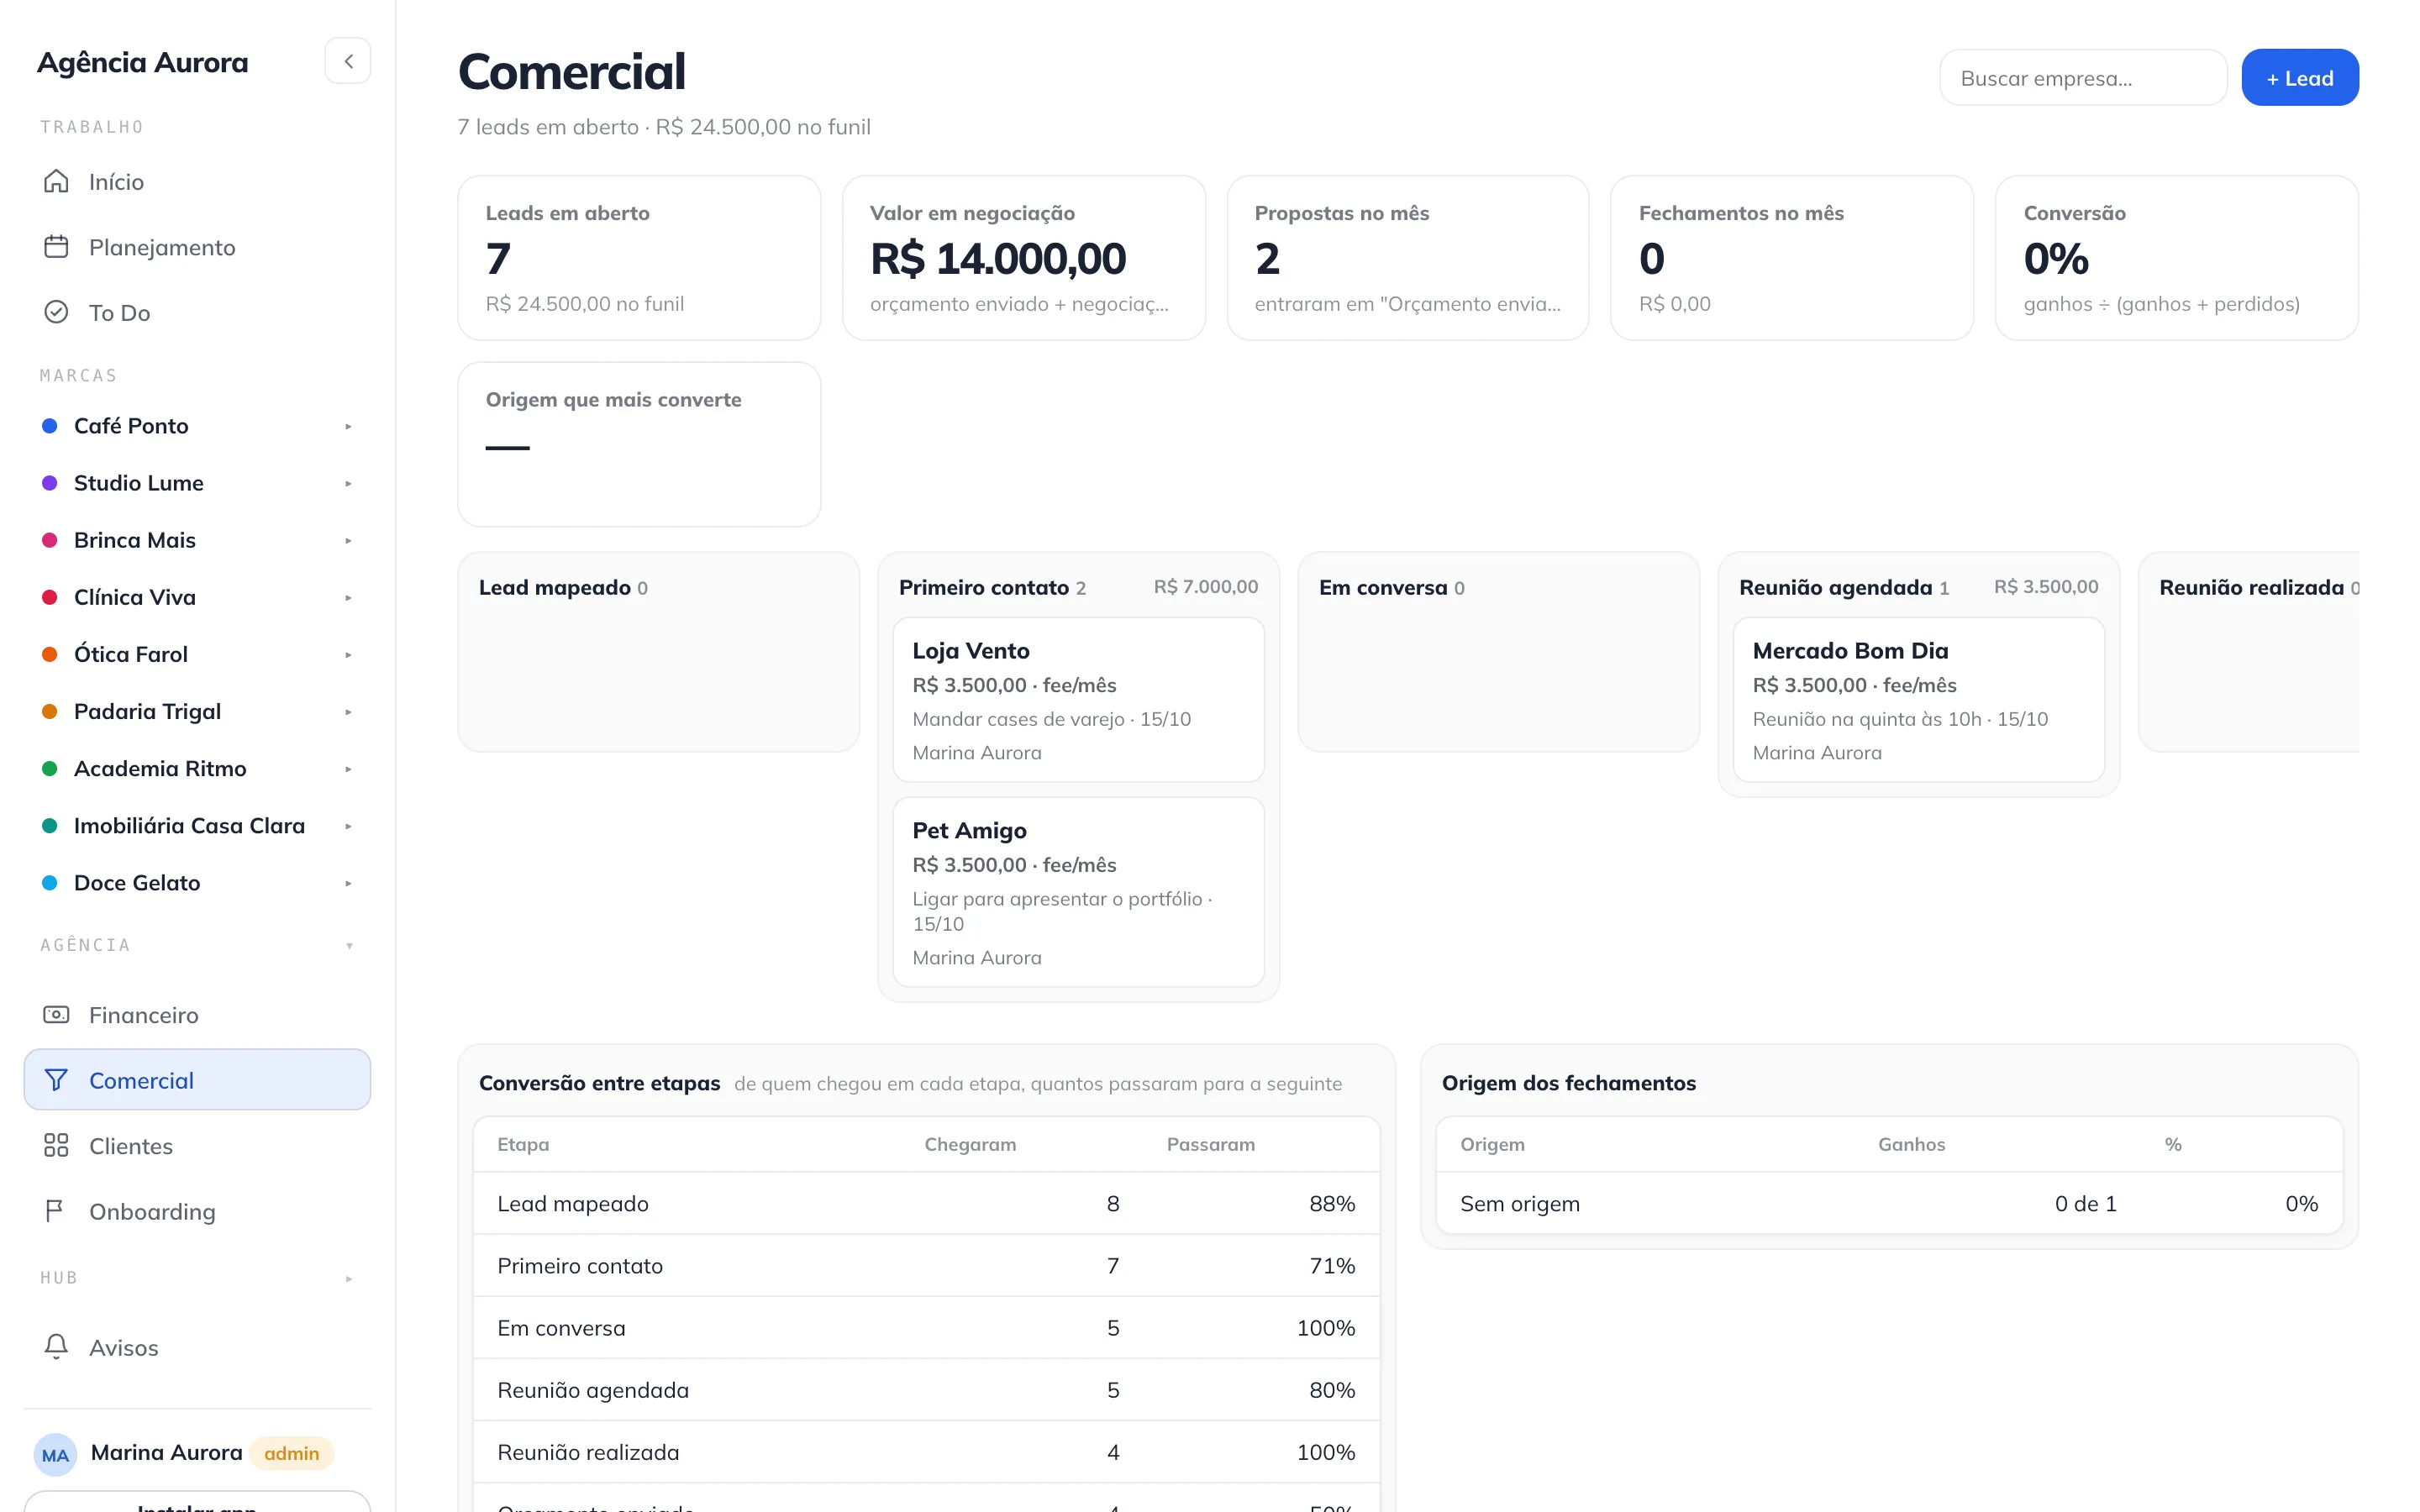Viewport: 2420px width, 1512px height.
Task: Open the Planejamento menu item
Action: point(197,247)
